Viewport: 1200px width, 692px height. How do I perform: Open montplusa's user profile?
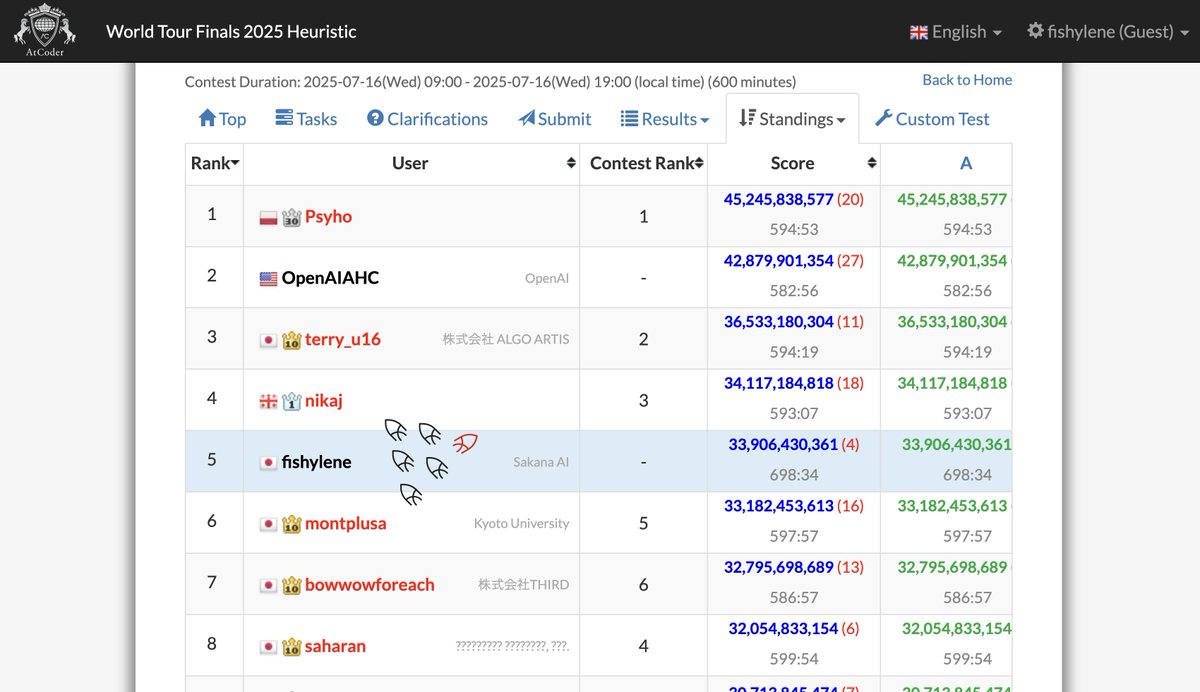[345, 523]
